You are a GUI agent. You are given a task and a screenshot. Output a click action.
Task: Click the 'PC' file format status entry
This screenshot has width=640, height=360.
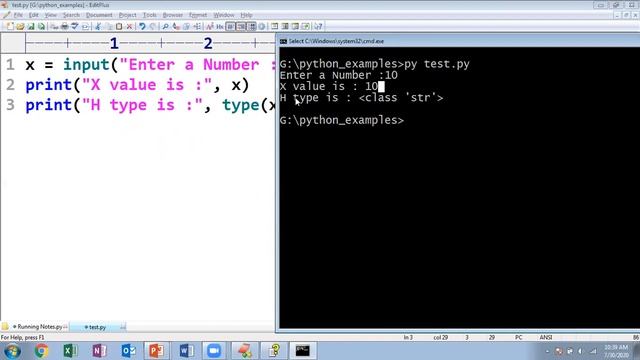pos(518,338)
